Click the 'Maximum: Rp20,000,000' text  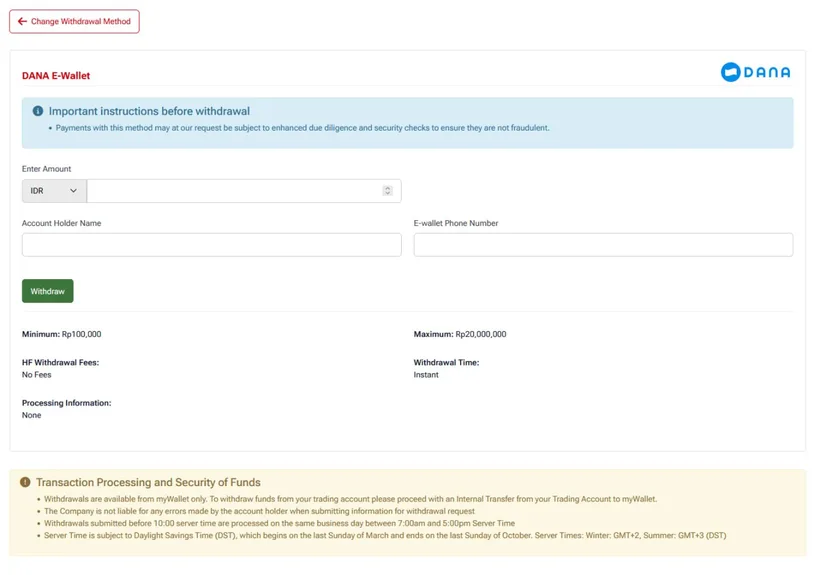[x=460, y=334]
